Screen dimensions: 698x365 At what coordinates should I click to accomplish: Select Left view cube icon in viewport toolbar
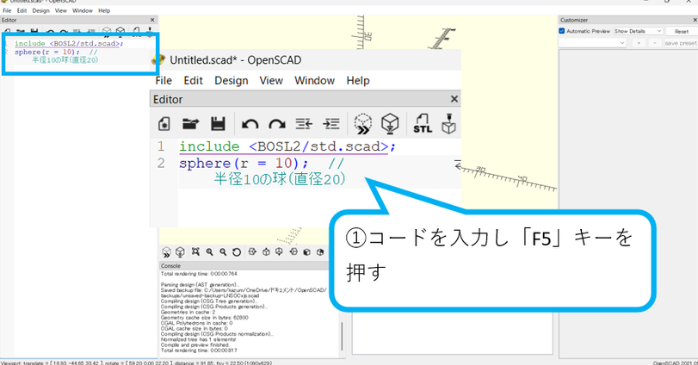click(293, 252)
